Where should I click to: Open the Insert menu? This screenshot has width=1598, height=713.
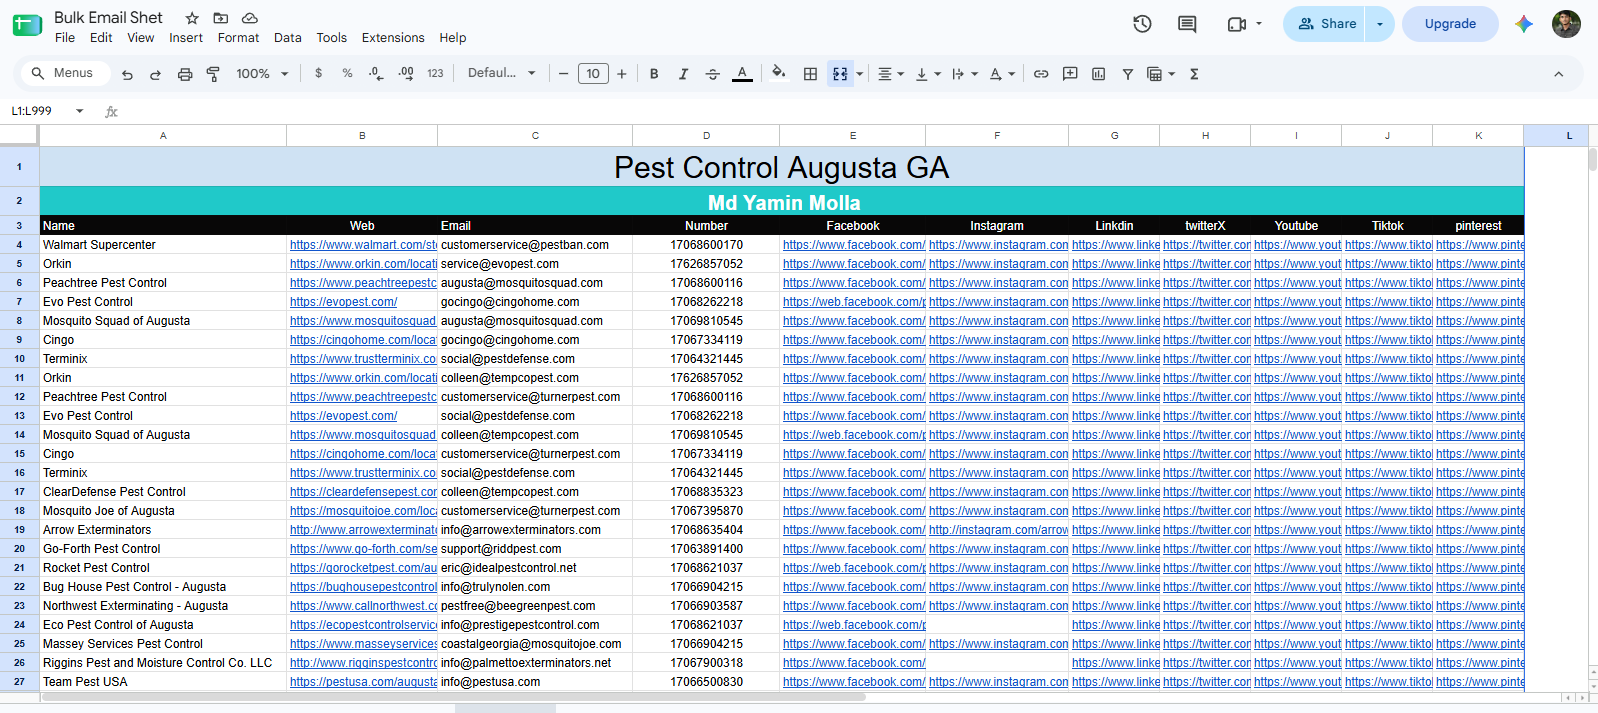click(x=186, y=38)
